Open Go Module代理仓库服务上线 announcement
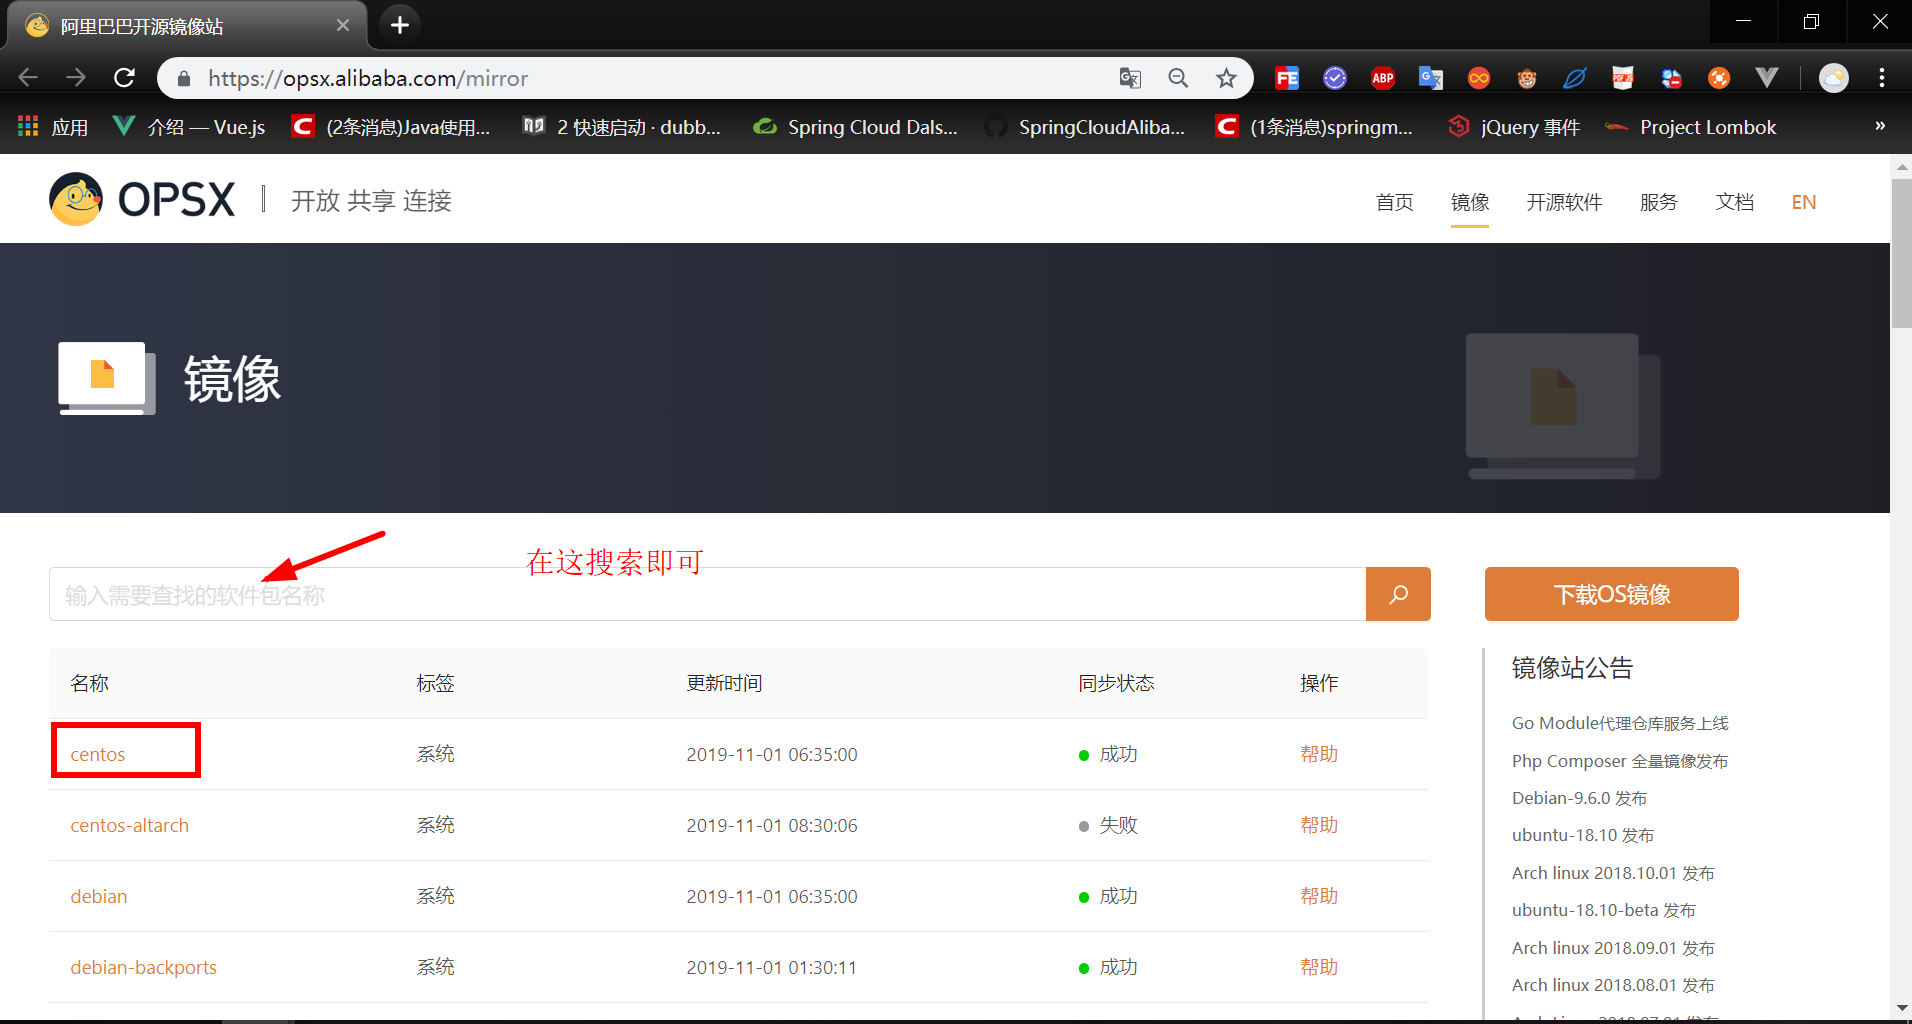This screenshot has width=1912, height=1024. click(x=1620, y=723)
